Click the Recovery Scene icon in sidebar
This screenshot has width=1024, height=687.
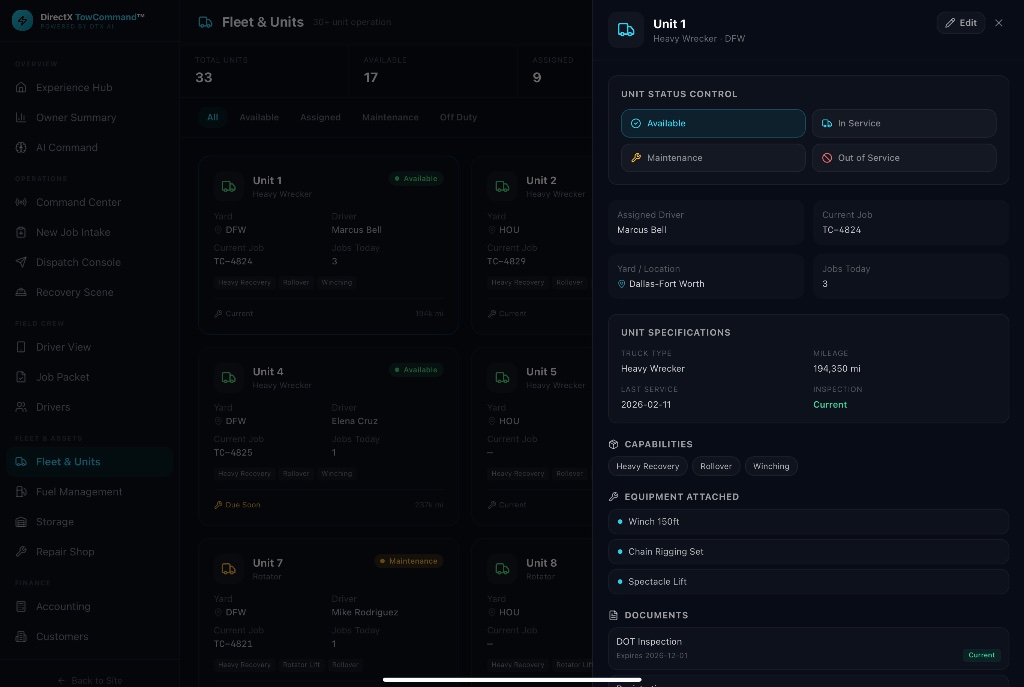(x=21, y=293)
